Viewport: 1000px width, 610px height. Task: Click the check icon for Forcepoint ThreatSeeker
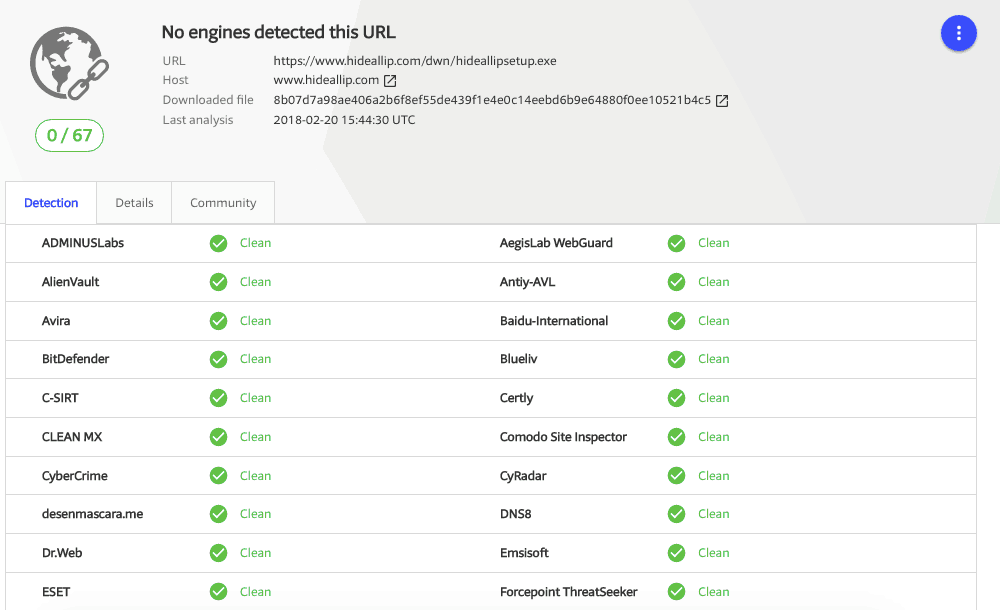[x=677, y=592]
